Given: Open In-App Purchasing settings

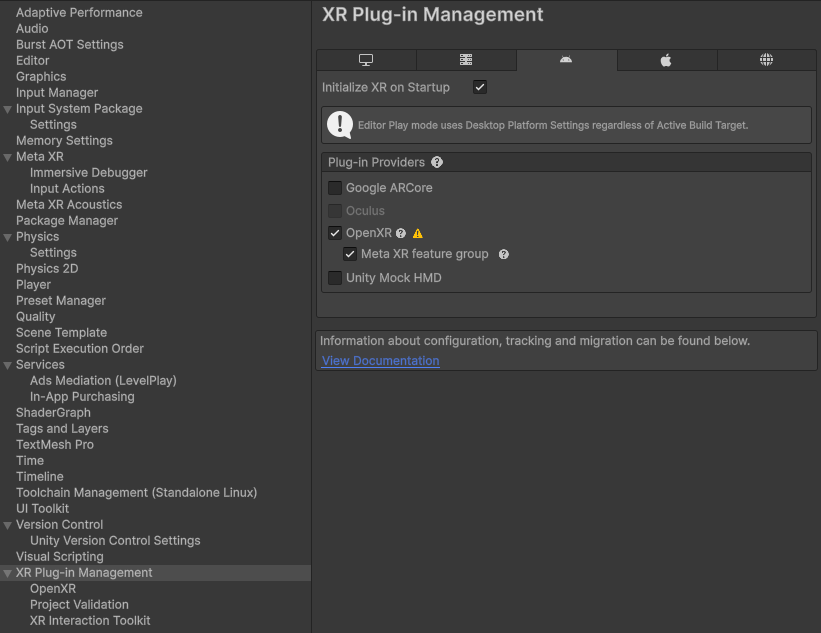Looking at the screenshot, I should pyautogui.click(x=82, y=397).
